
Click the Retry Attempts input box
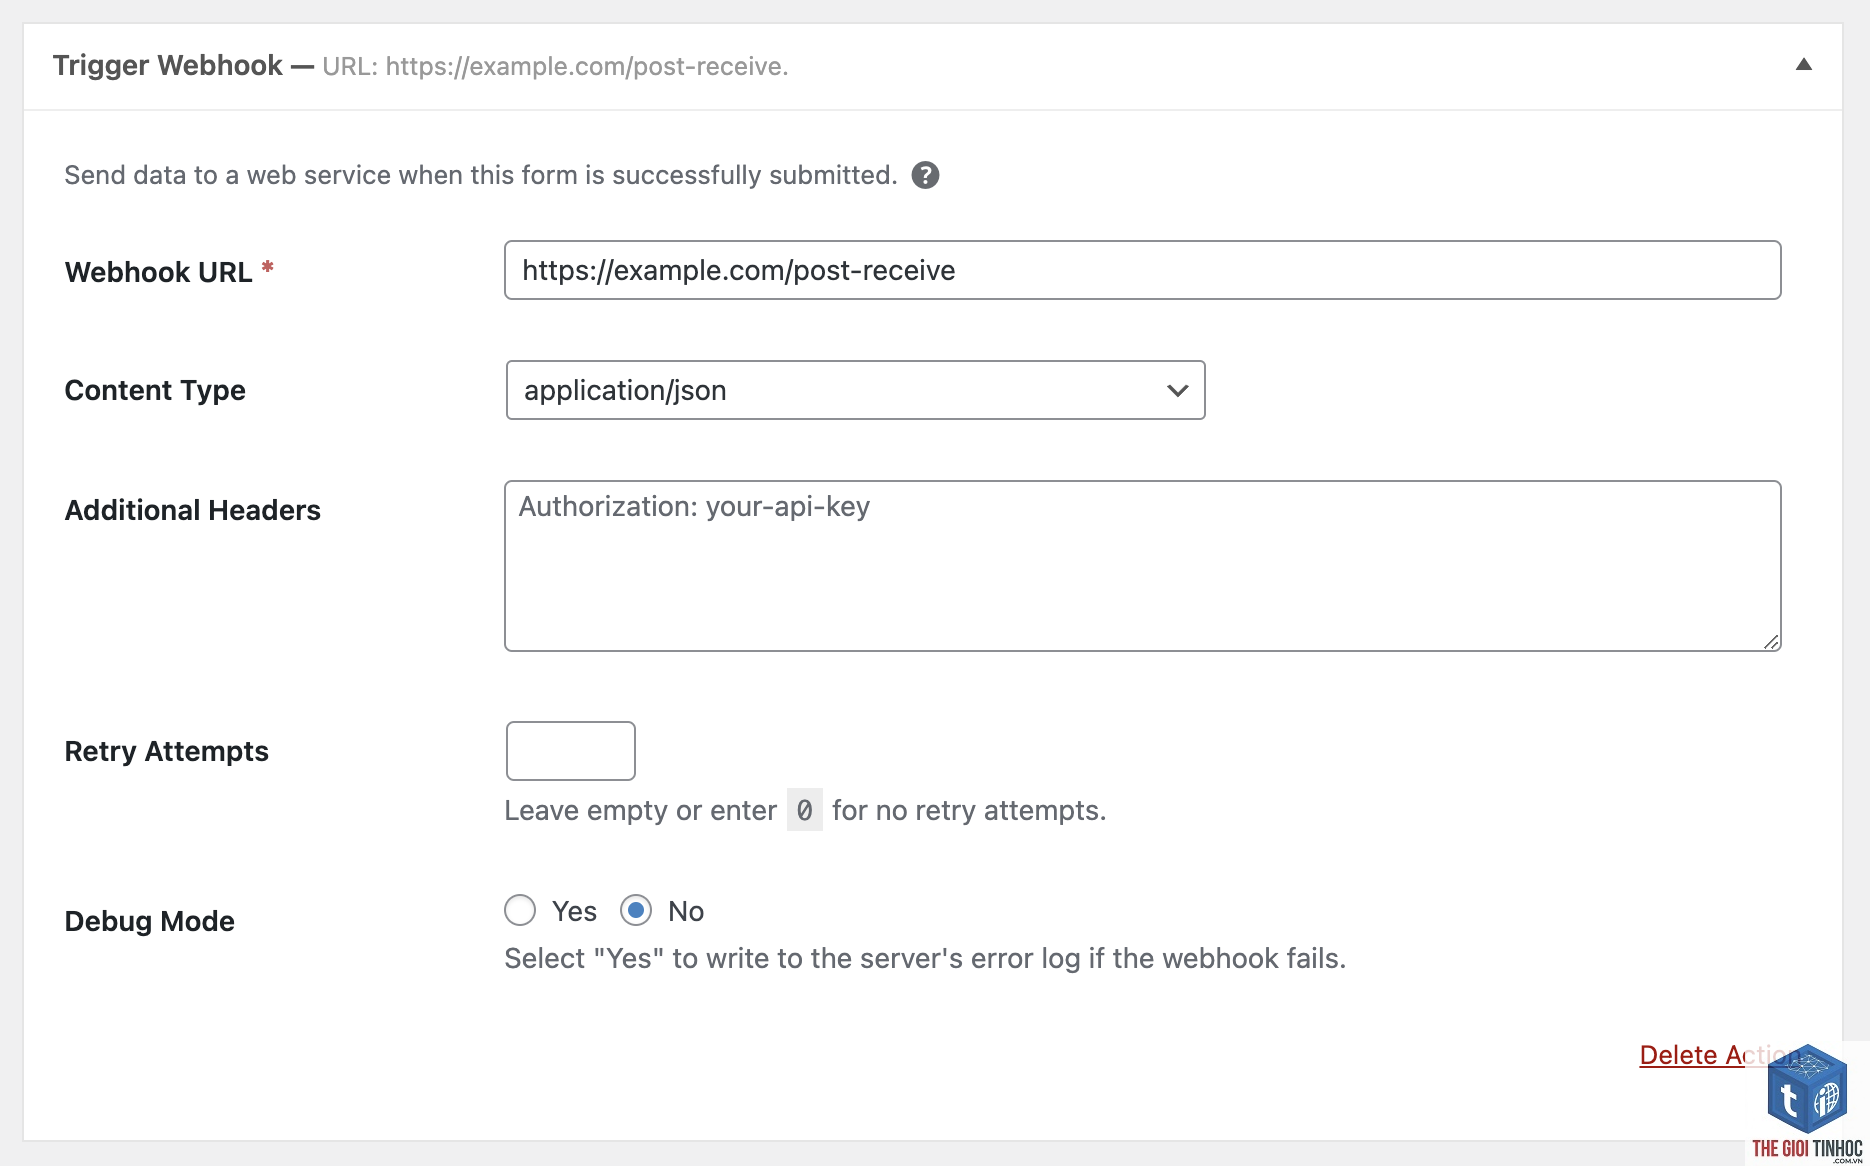click(x=571, y=751)
